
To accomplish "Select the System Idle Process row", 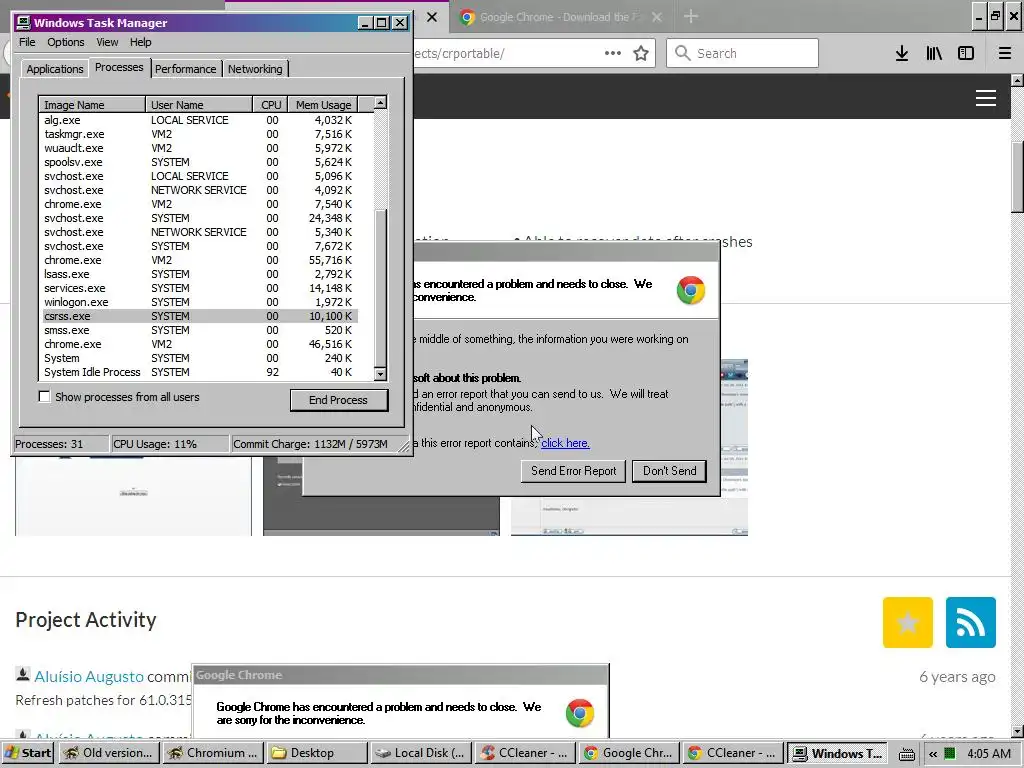I will [199, 372].
